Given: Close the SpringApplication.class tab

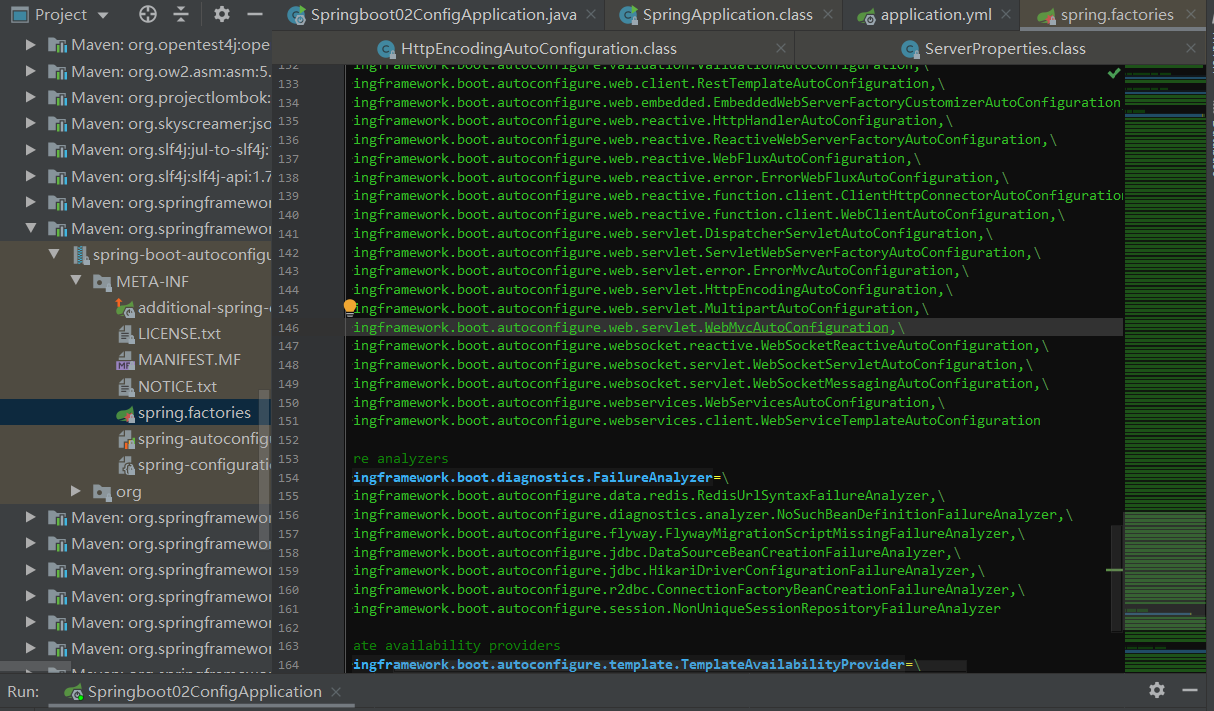Looking at the screenshot, I should point(830,15).
